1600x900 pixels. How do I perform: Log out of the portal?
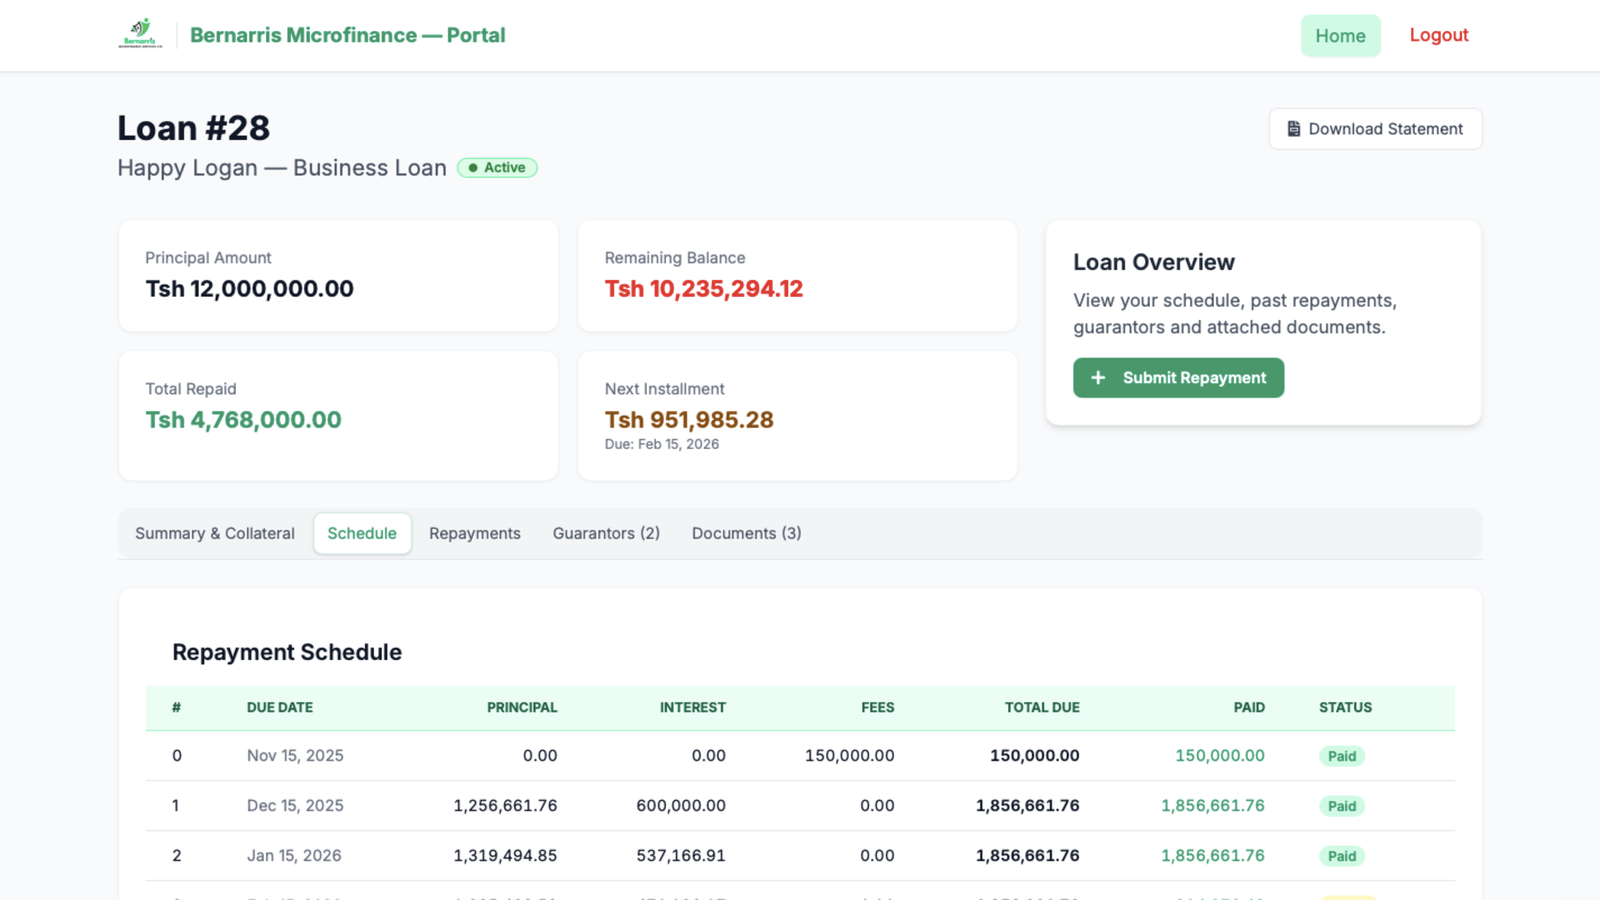click(x=1438, y=35)
